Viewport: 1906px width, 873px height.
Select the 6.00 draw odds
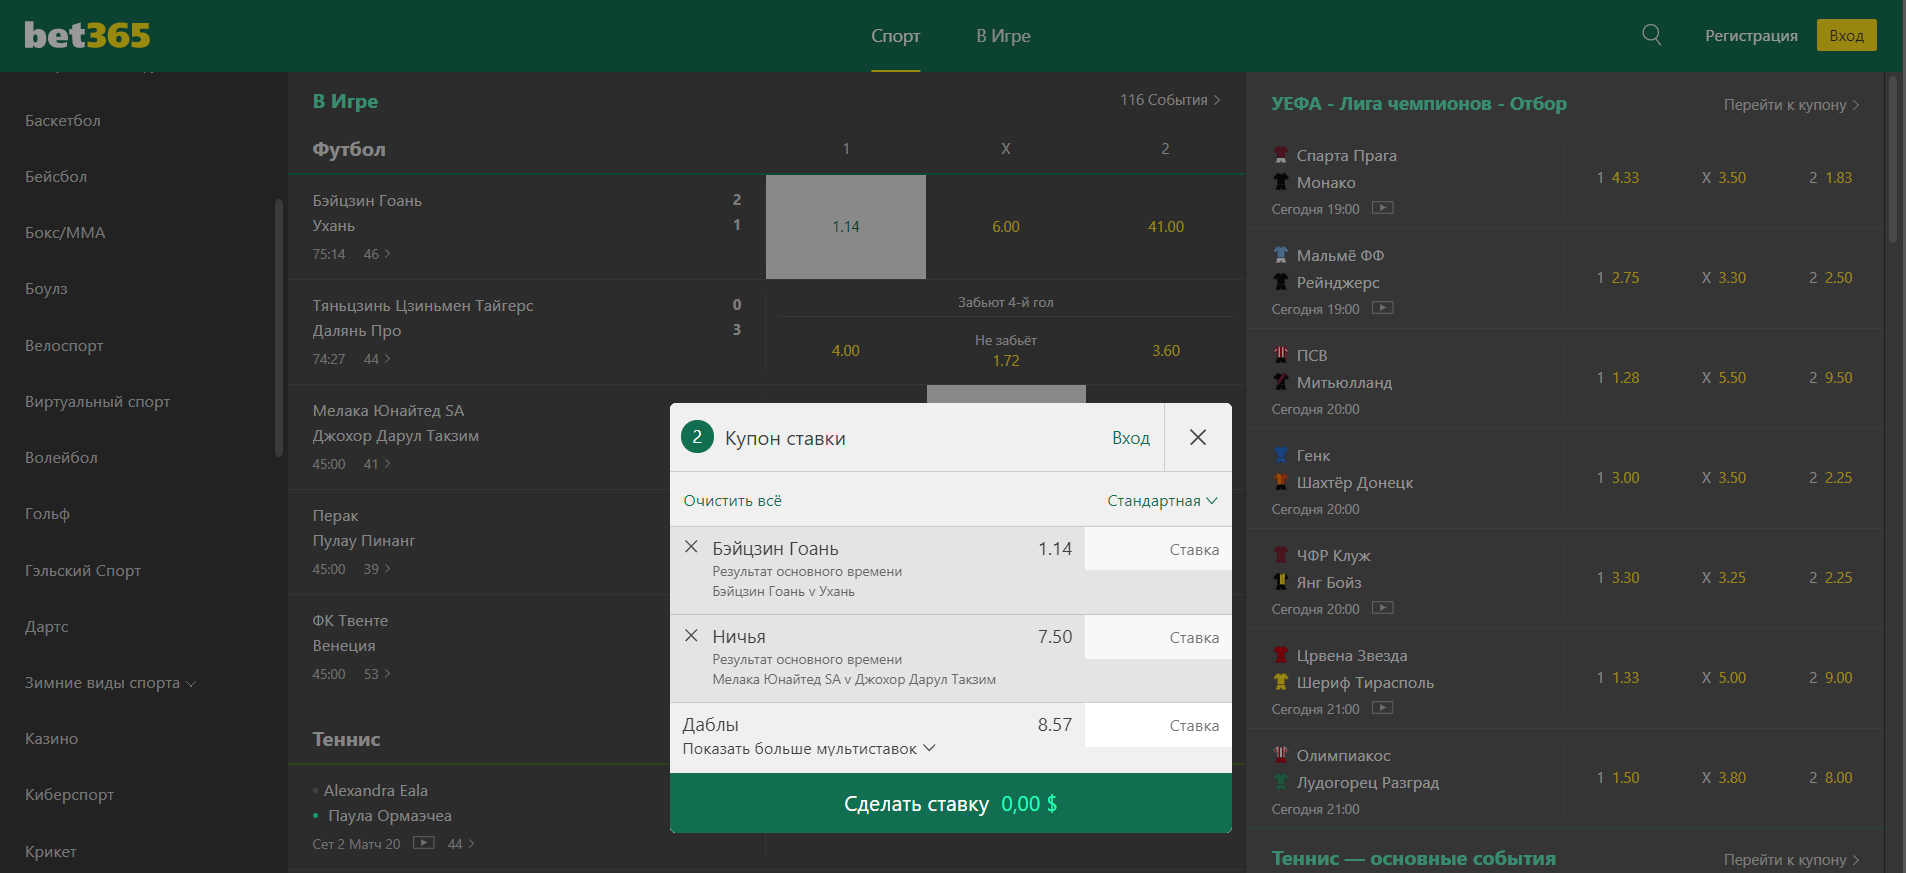point(1006,227)
